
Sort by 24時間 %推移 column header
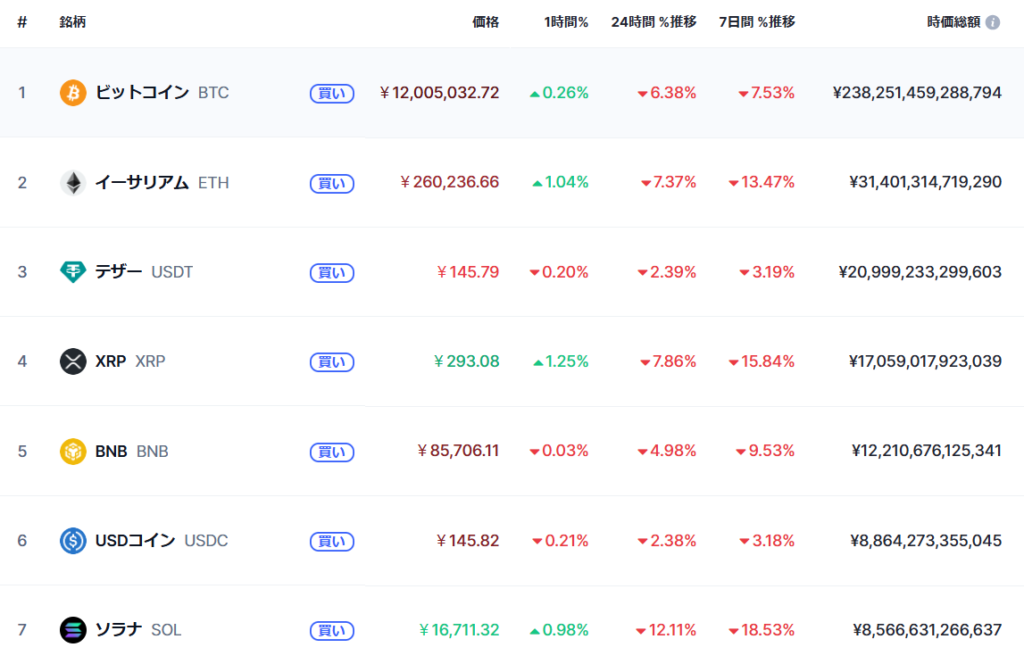(x=653, y=22)
